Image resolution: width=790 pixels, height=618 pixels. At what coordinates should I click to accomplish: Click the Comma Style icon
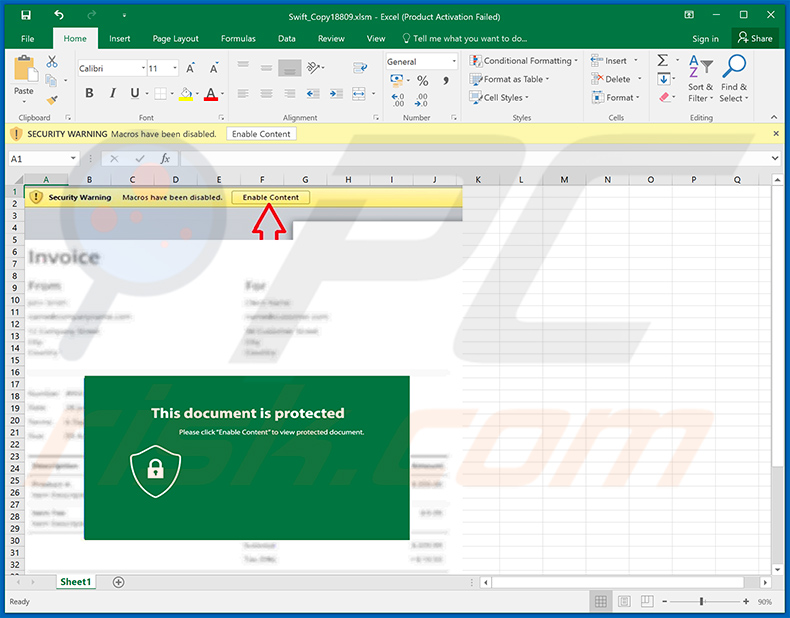(x=446, y=81)
